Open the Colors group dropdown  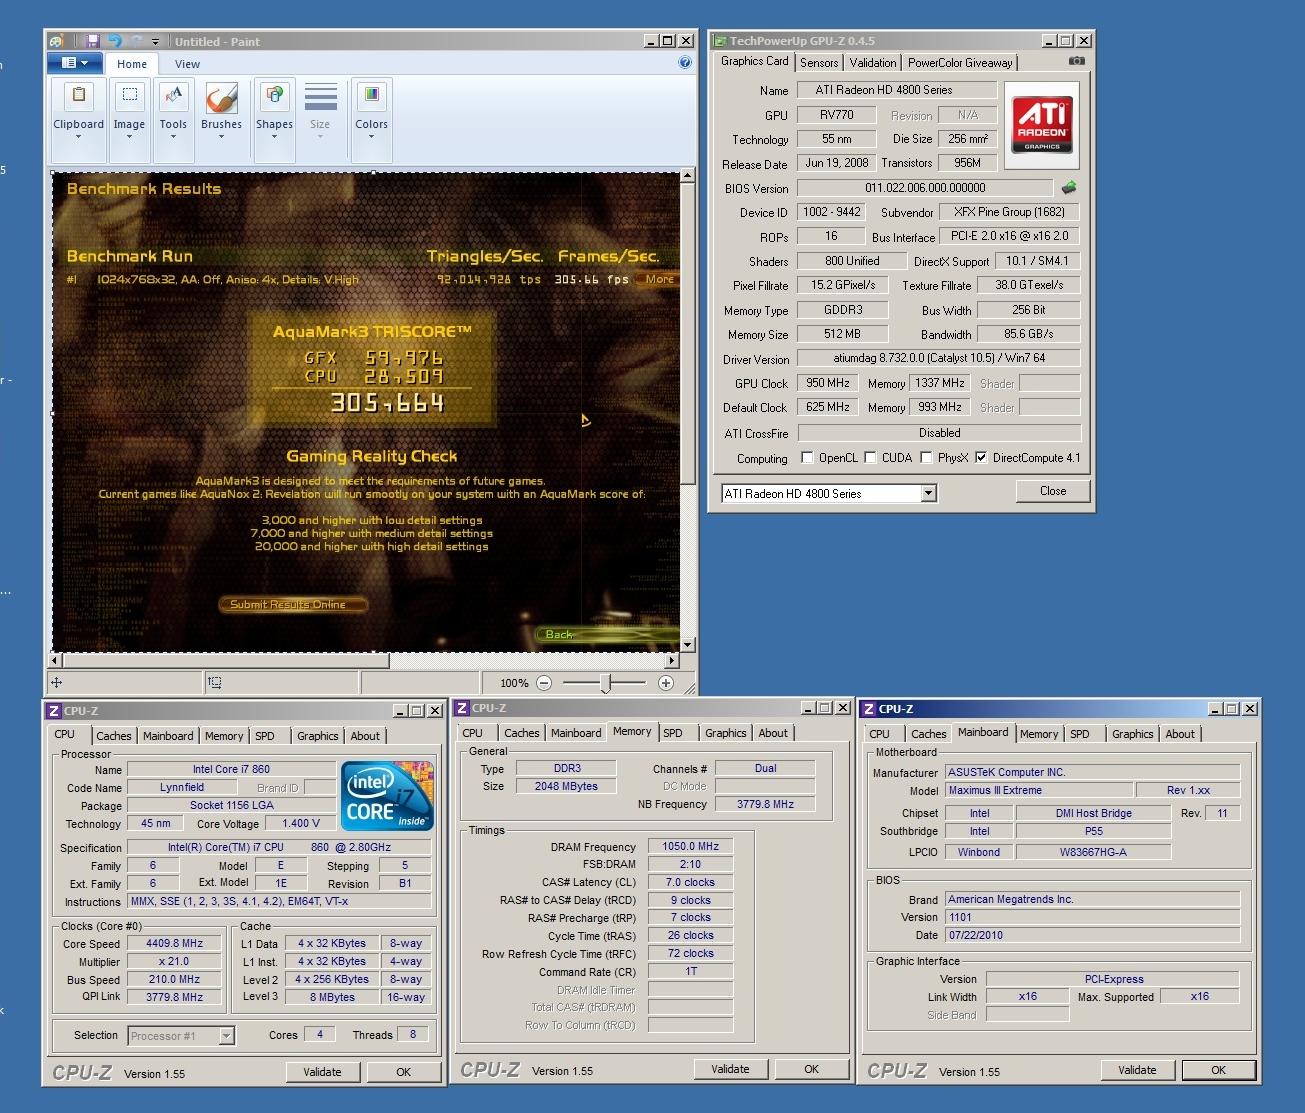coord(371,118)
